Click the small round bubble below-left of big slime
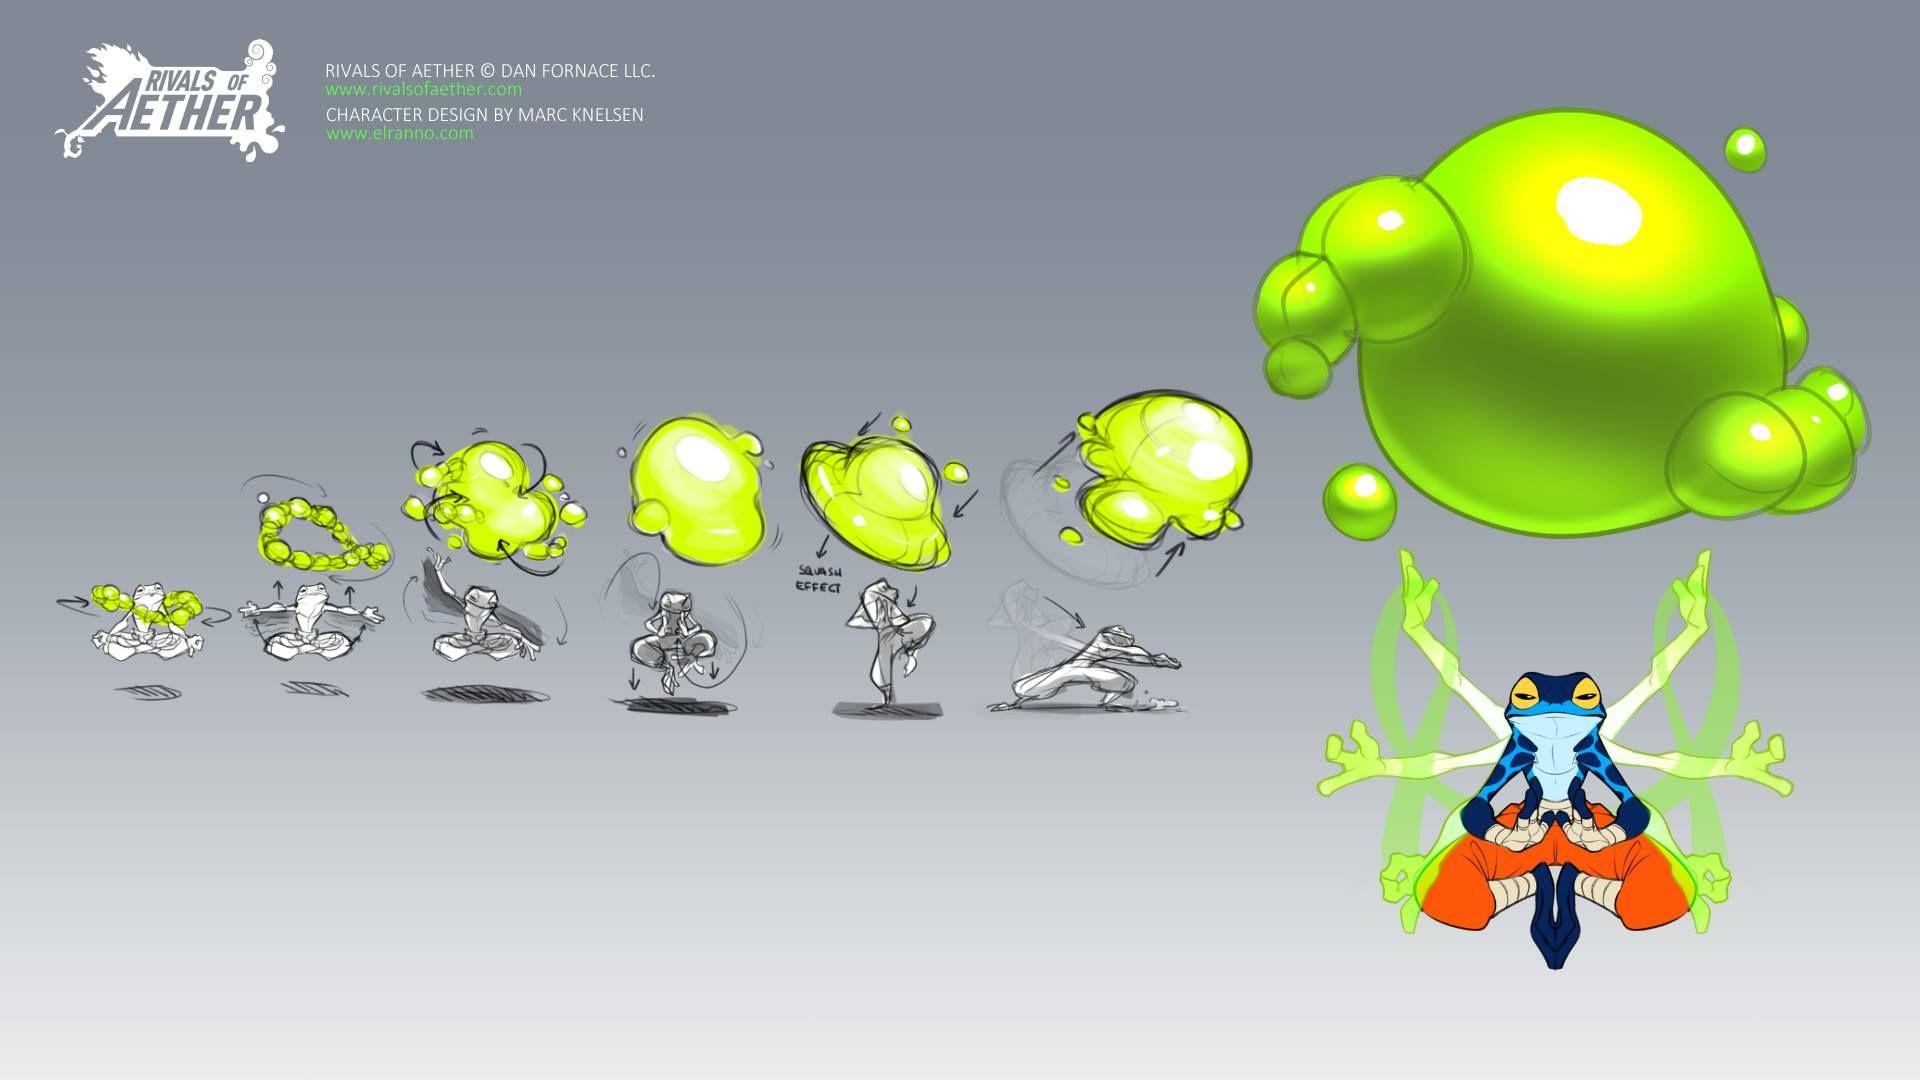1920x1080 pixels. 1359,501
